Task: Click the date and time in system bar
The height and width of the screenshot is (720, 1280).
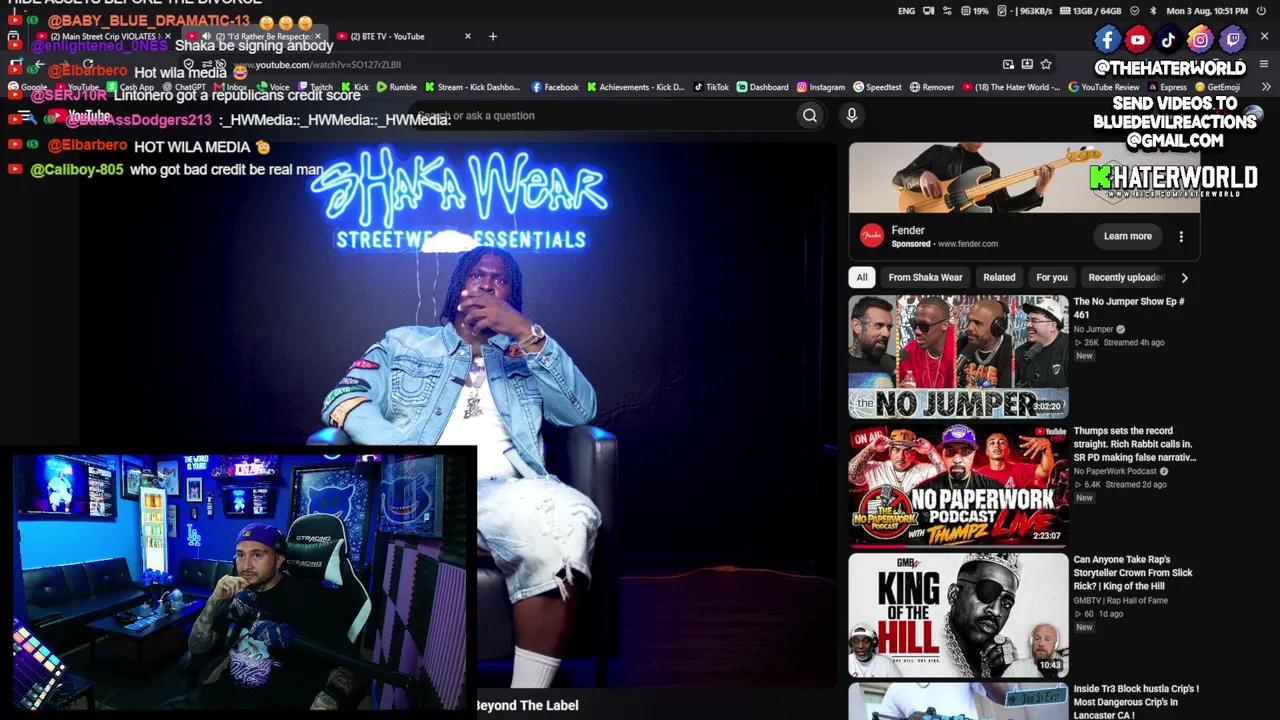Action: [1207, 11]
